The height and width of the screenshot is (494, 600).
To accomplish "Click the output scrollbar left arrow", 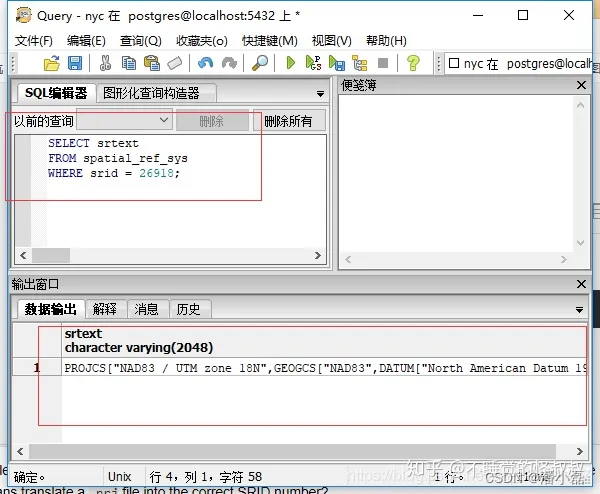I will coord(20,451).
